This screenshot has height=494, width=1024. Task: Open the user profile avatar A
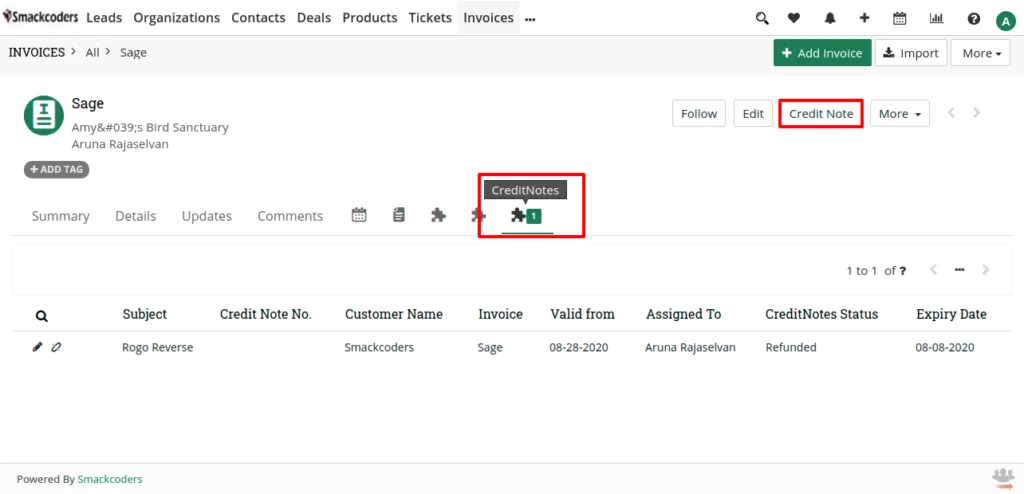click(x=1005, y=21)
